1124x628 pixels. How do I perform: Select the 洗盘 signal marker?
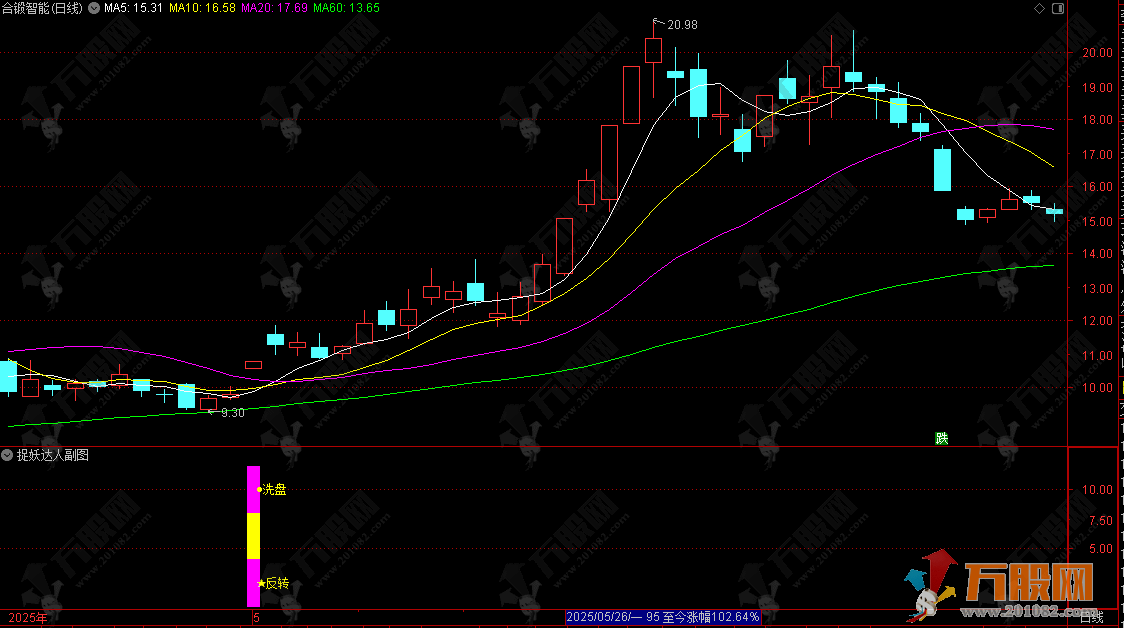click(x=272, y=490)
